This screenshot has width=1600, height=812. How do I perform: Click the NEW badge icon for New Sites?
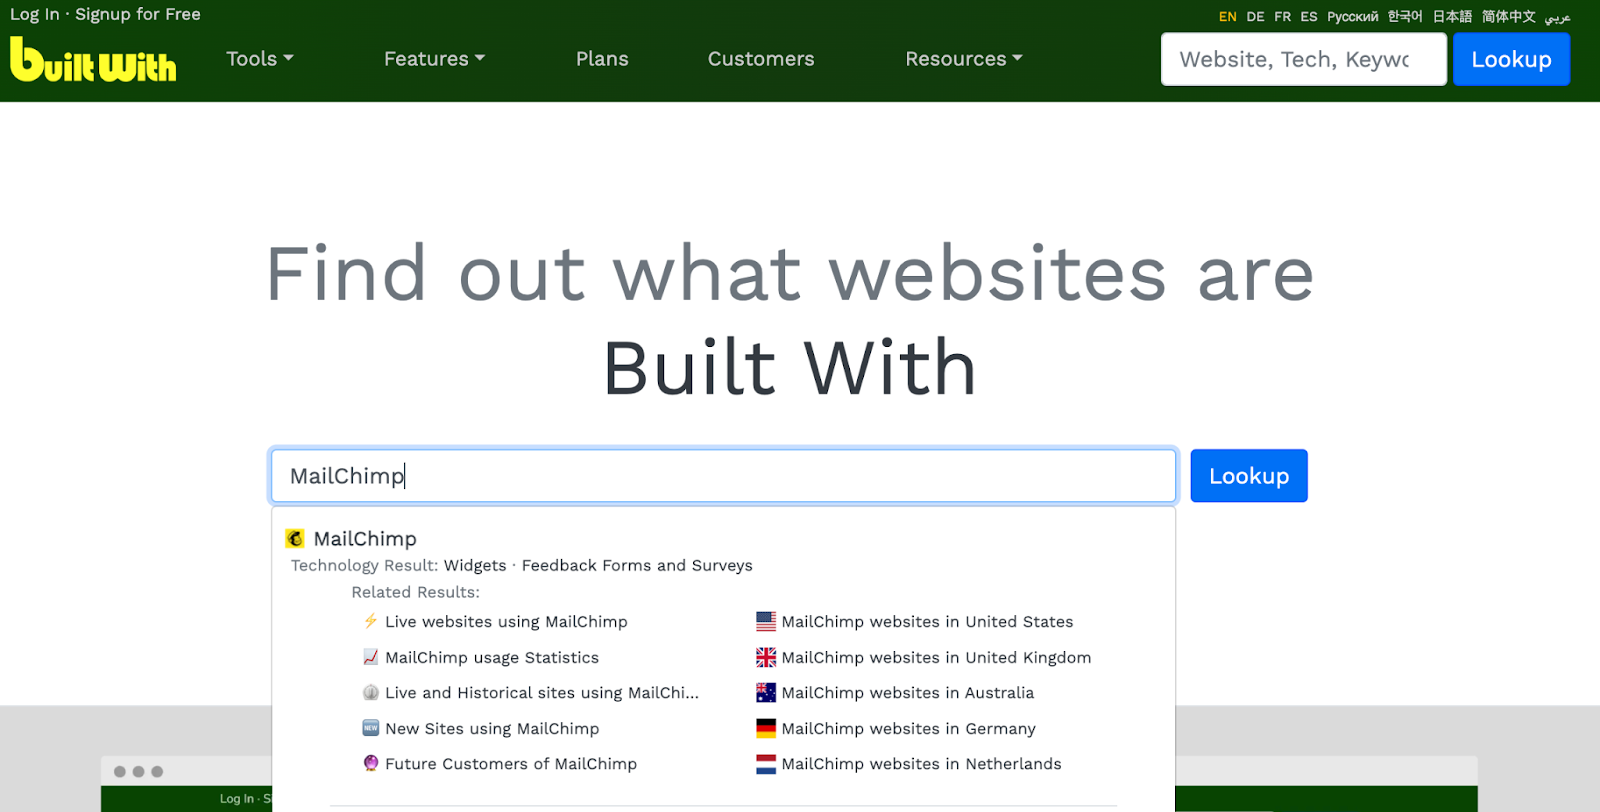coord(371,728)
